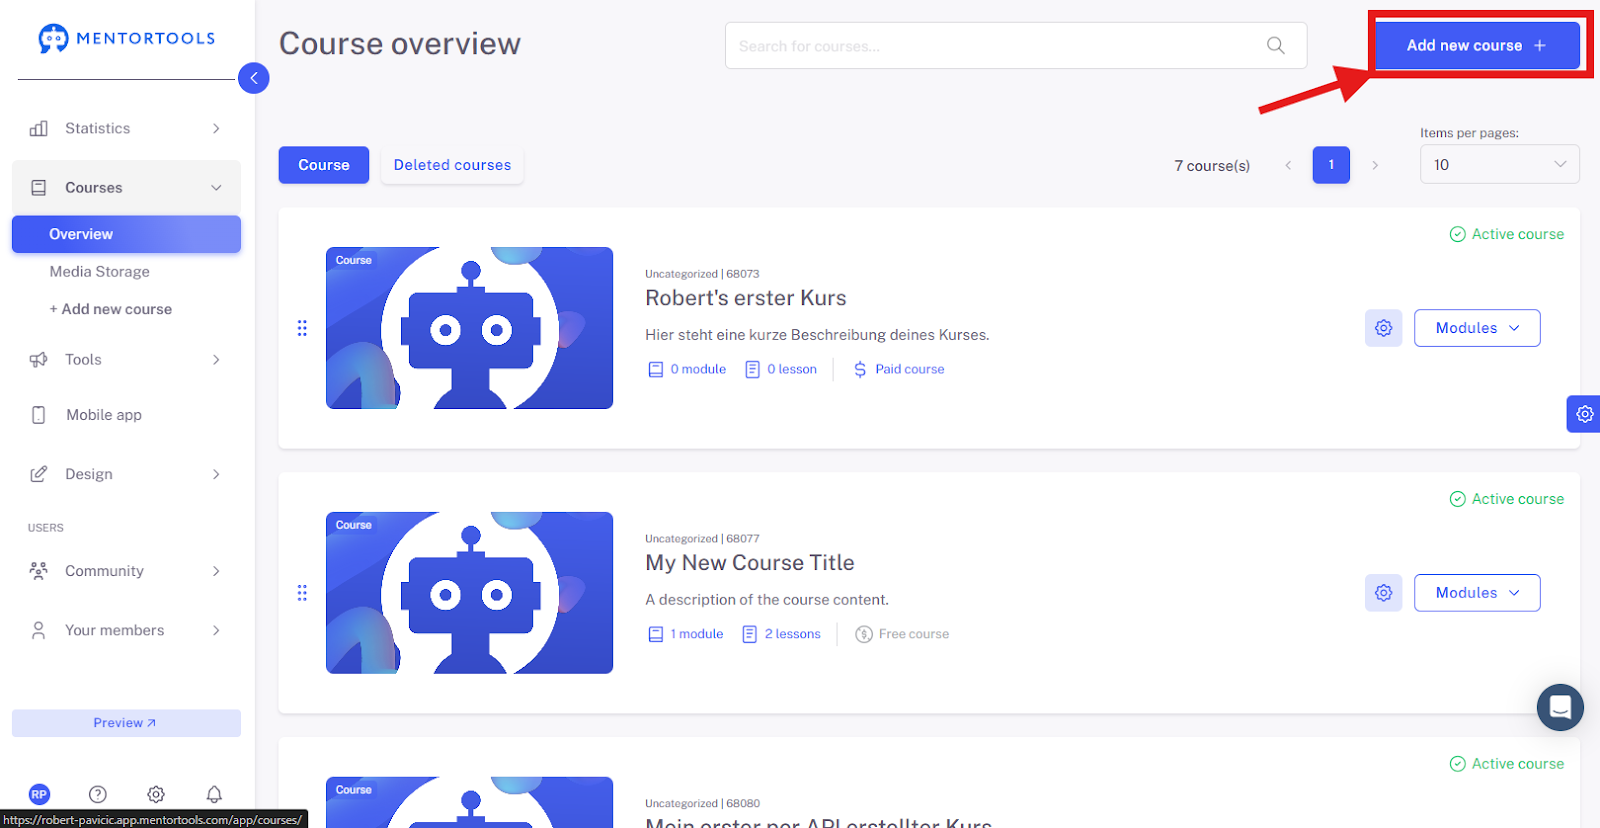1600x828 pixels.
Task: Open thumbnail of My New Course Title
Action: tap(469, 593)
